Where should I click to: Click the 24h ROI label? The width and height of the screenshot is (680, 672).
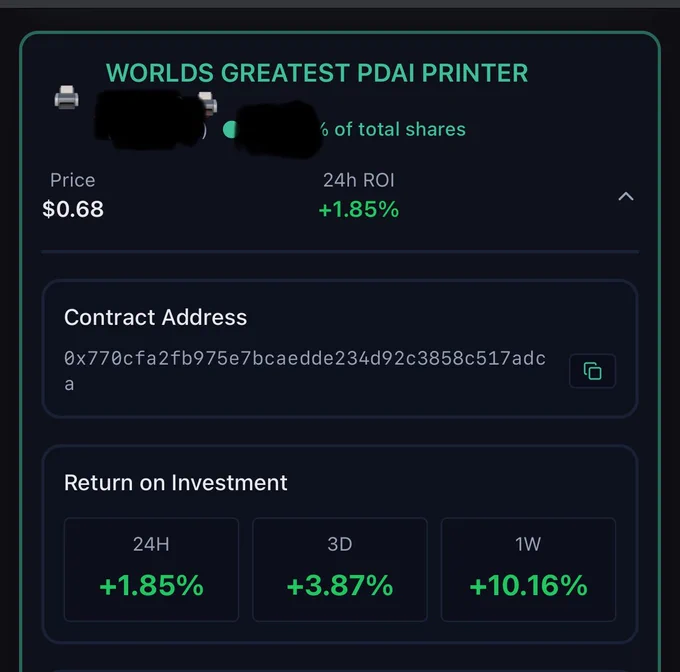(359, 180)
